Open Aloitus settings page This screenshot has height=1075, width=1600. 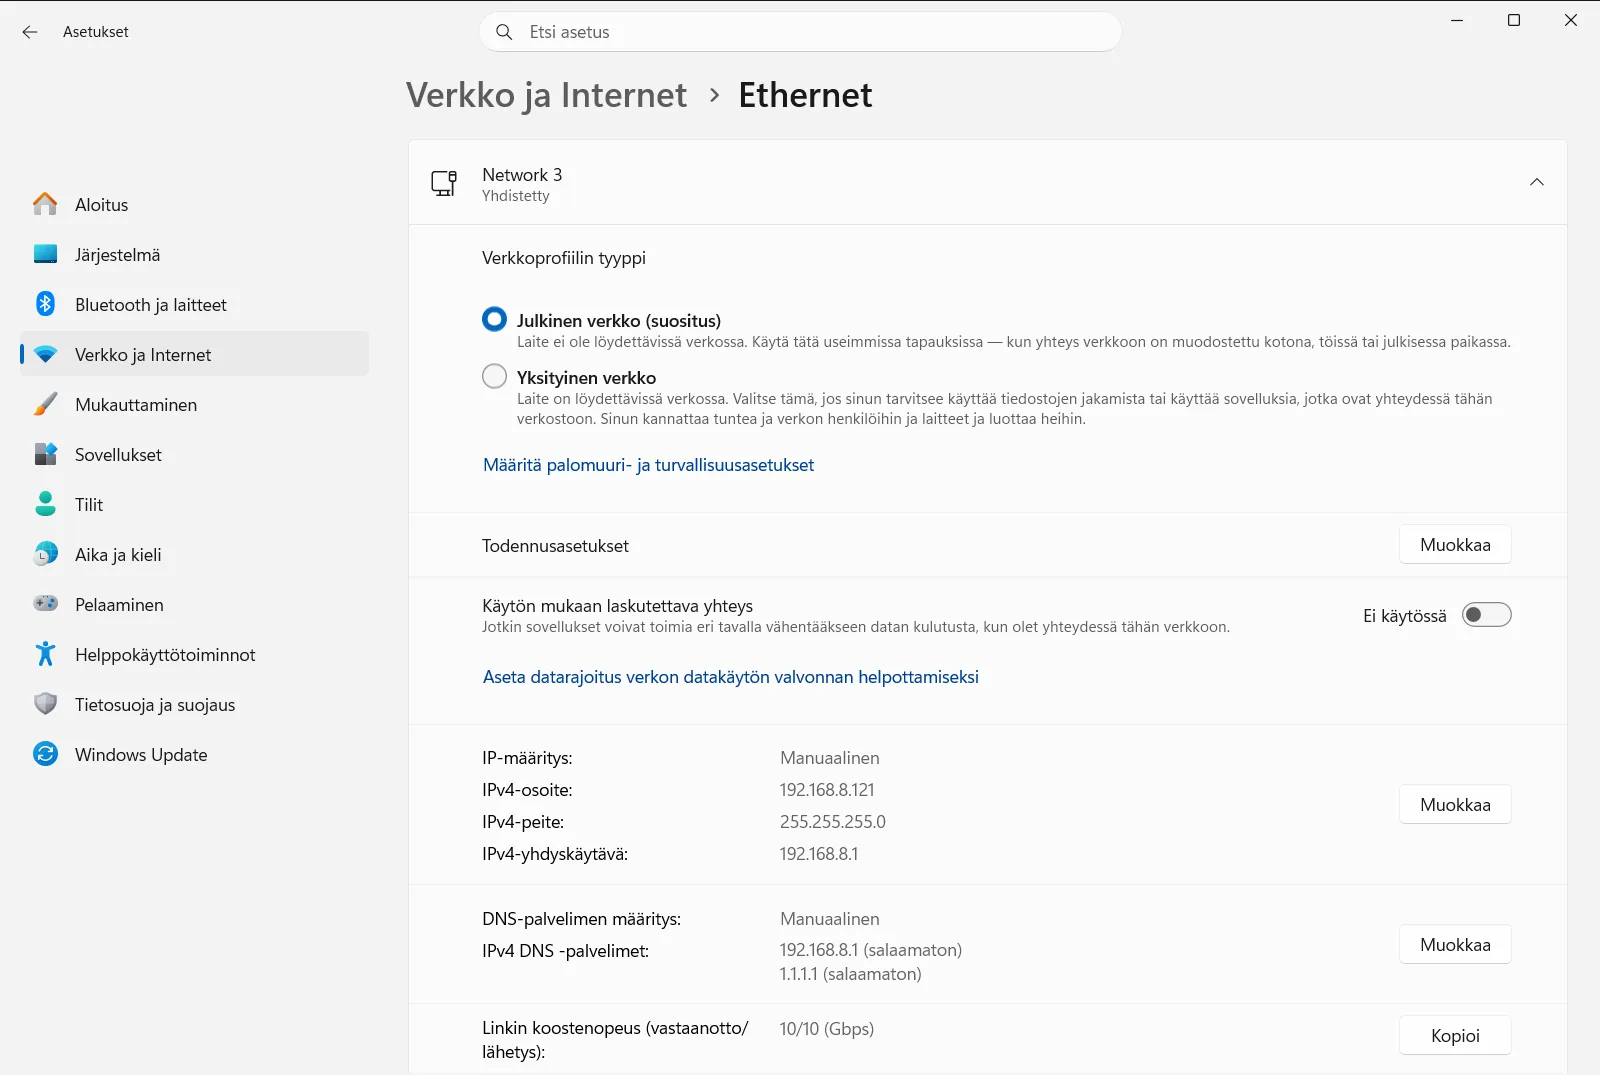point(194,204)
